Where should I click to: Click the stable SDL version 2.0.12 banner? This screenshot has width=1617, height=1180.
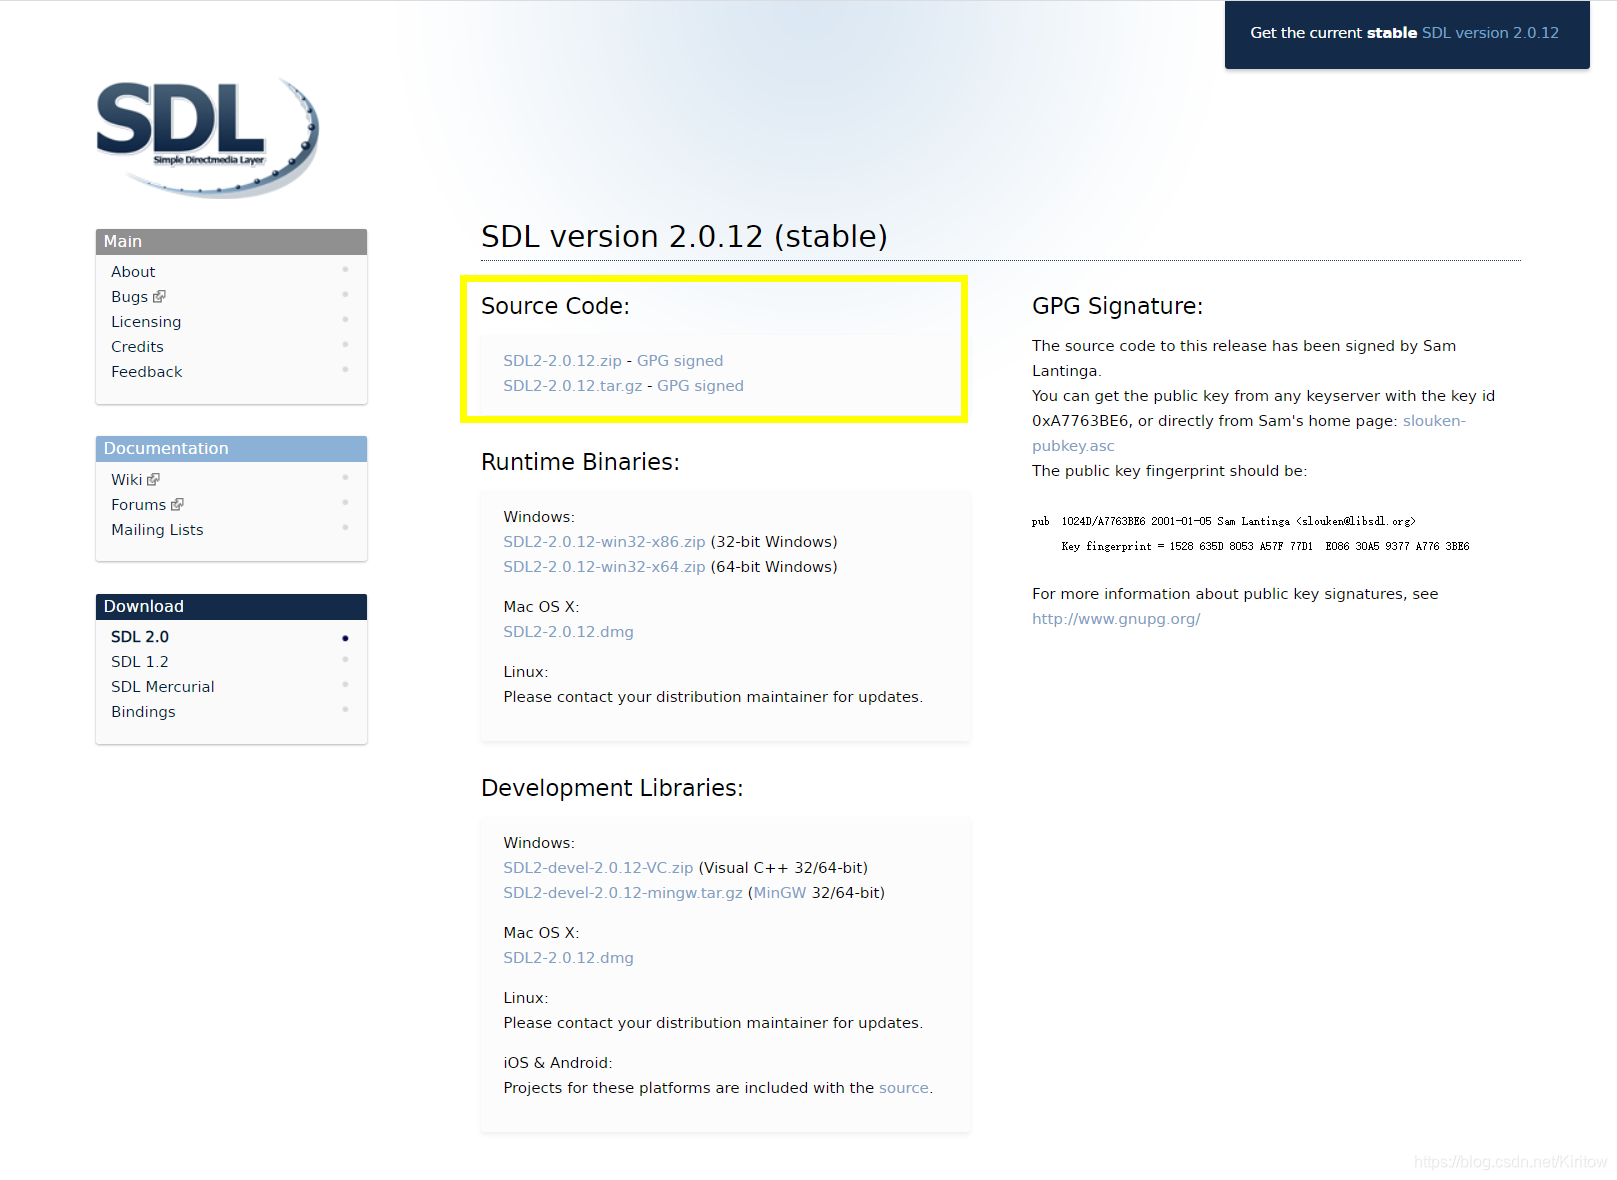click(x=1406, y=34)
